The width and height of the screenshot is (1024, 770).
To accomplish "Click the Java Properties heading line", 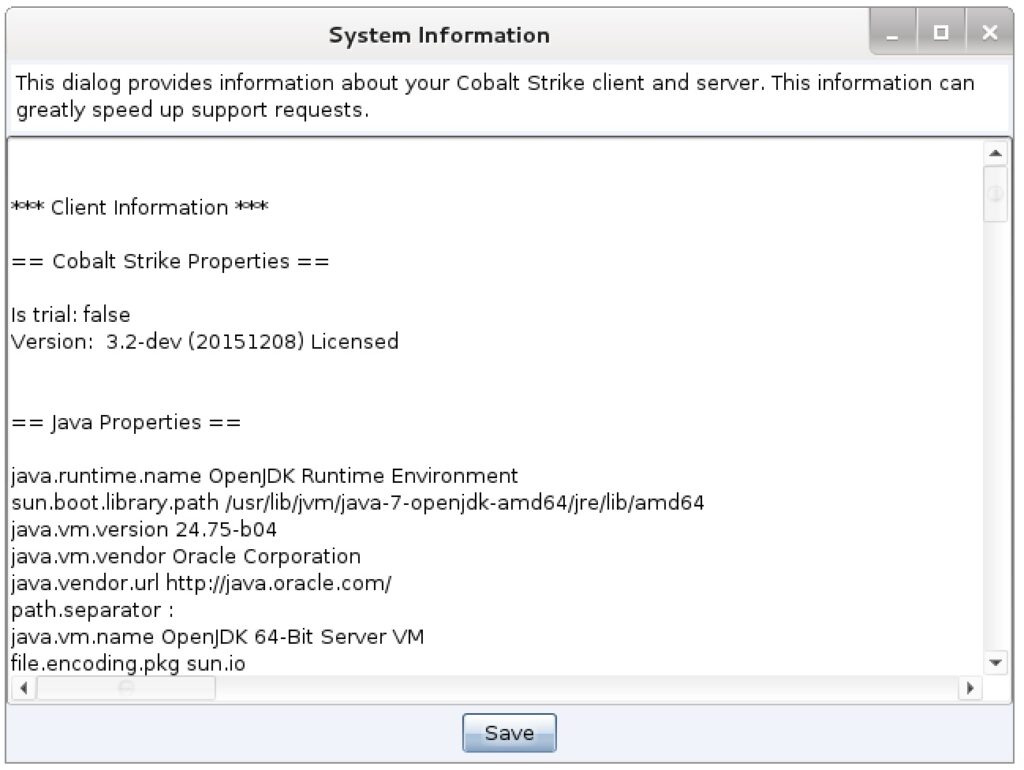I will (x=126, y=422).
